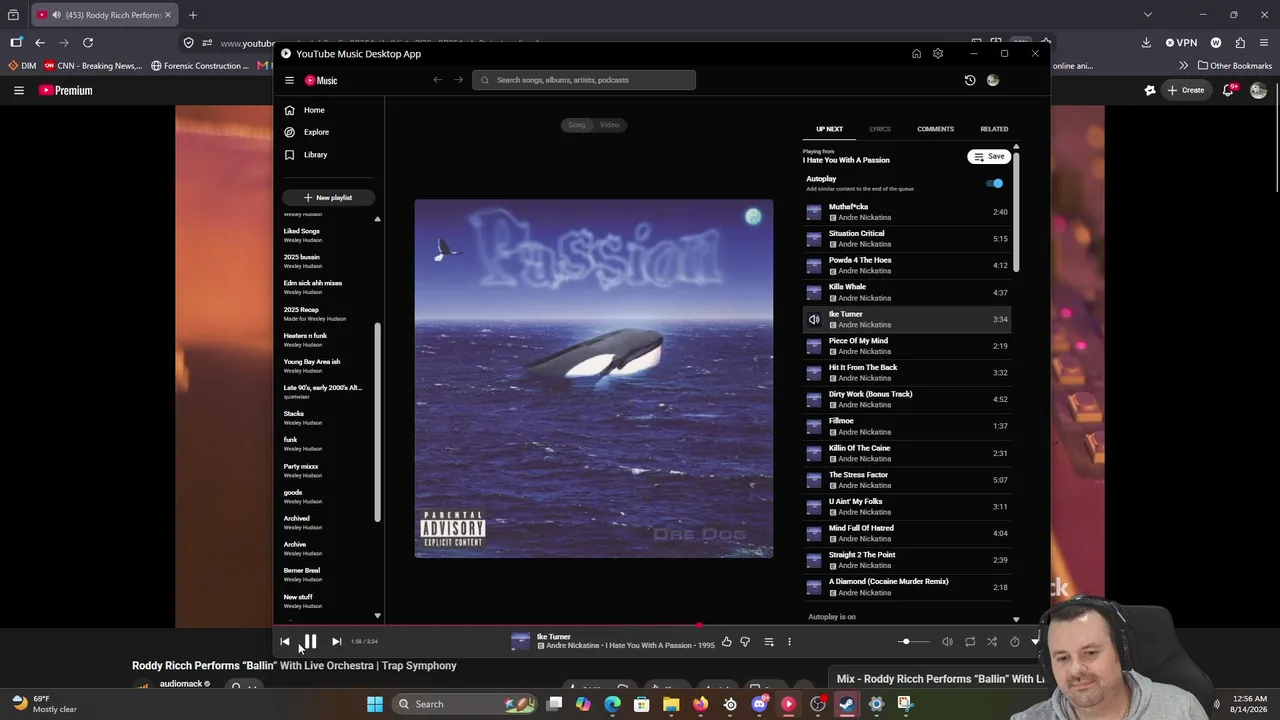Switch to the Song view
Image resolution: width=1280 pixels, height=720 pixels.
click(x=577, y=125)
